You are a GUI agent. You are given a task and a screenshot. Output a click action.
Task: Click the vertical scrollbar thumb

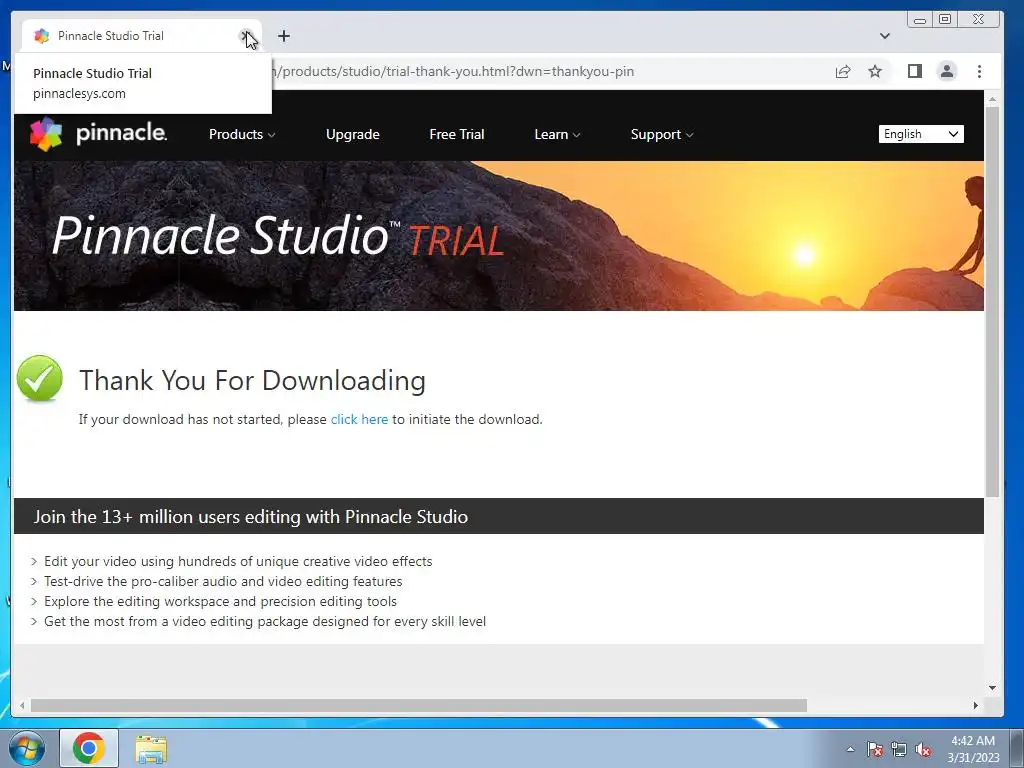(x=992, y=300)
